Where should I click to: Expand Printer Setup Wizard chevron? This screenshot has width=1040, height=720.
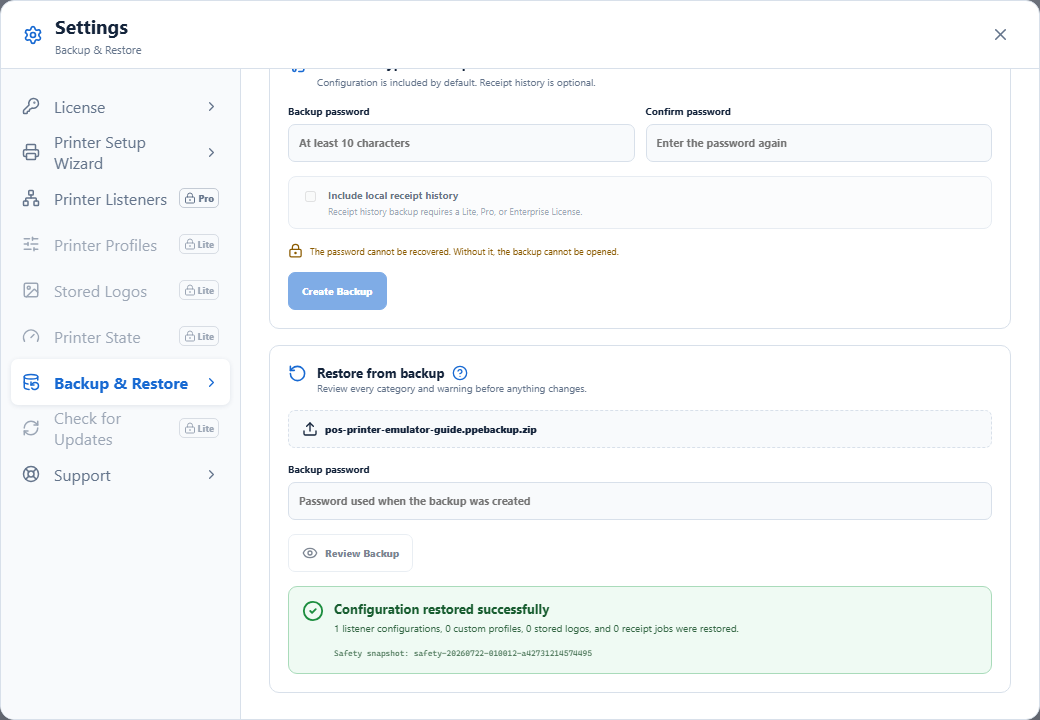[211, 152]
